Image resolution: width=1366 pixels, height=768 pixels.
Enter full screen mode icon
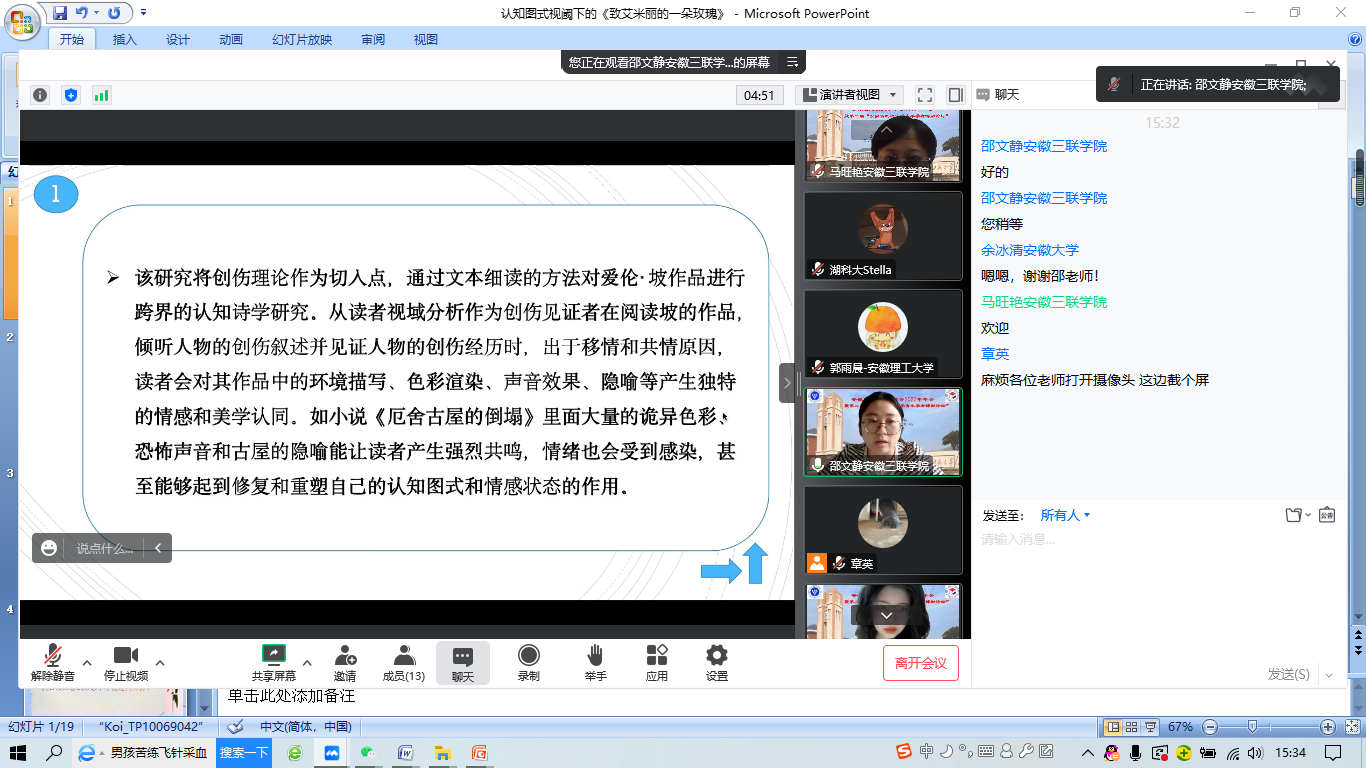pos(925,95)
